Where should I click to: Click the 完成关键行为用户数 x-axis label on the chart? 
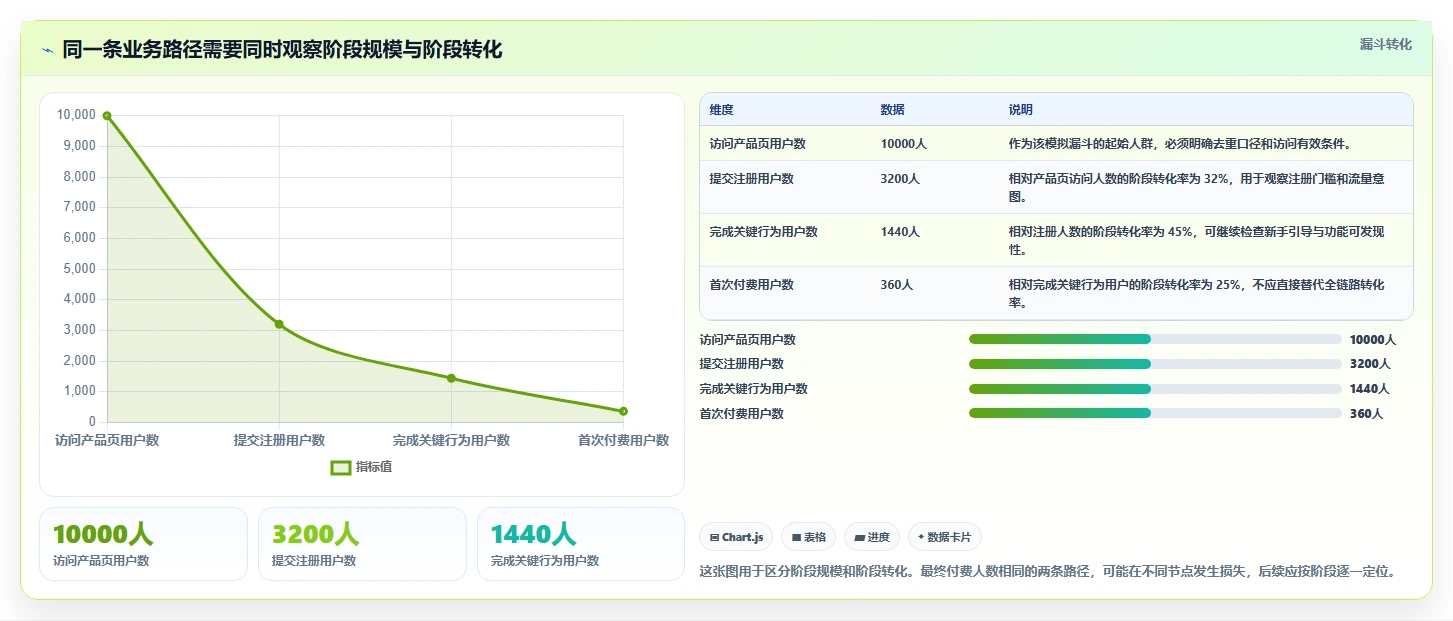(451, 440)
